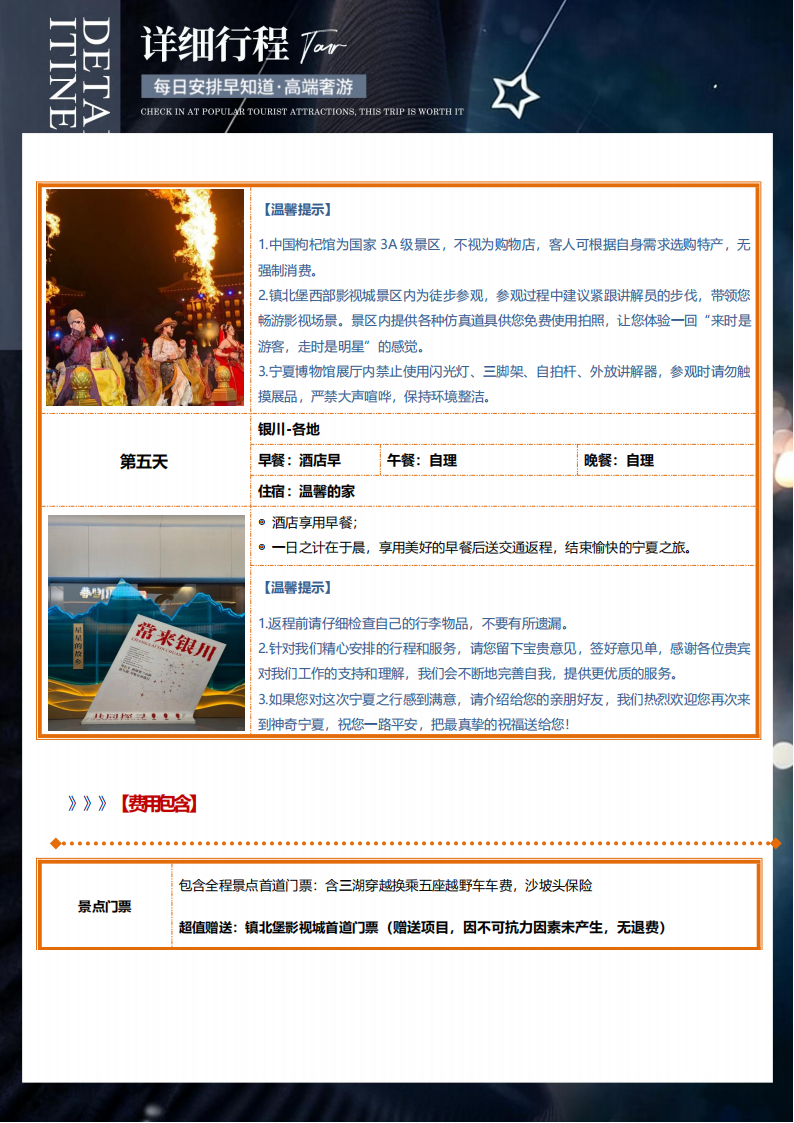Screen dimensions: 794x1123
Task: Click the 景点门票 label cell
Action: pyautogui.click(x=105, y=907)
